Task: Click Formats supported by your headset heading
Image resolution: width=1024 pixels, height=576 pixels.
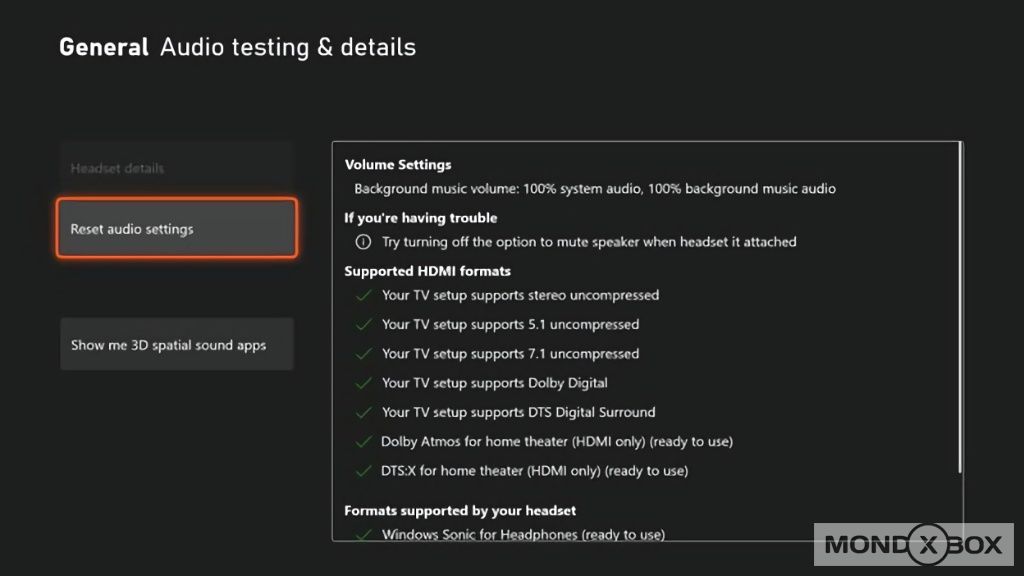Action: pos(460,510)
